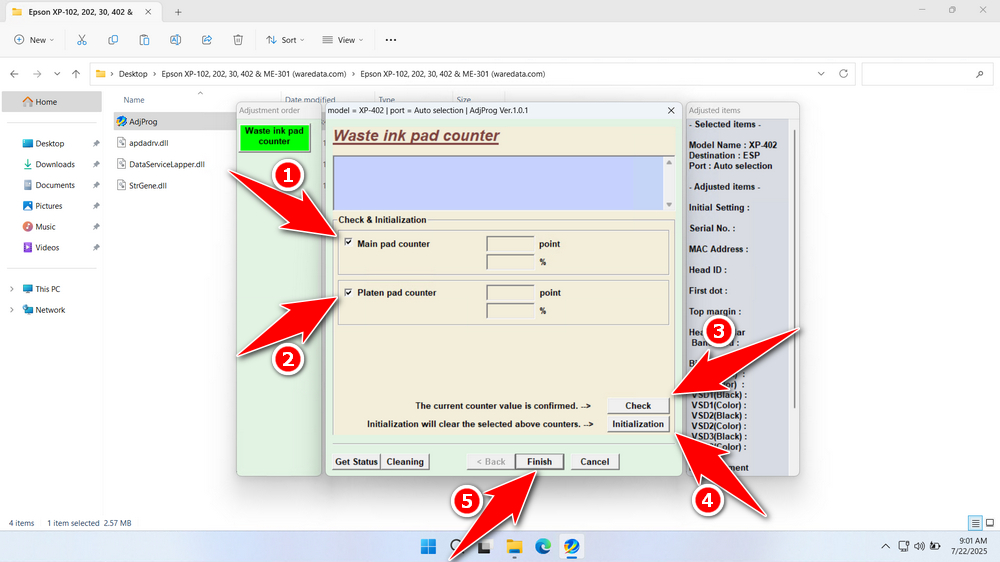Show hidden system tray icons
Screen dimensions: 1000x562
click(x=885, y=546)
